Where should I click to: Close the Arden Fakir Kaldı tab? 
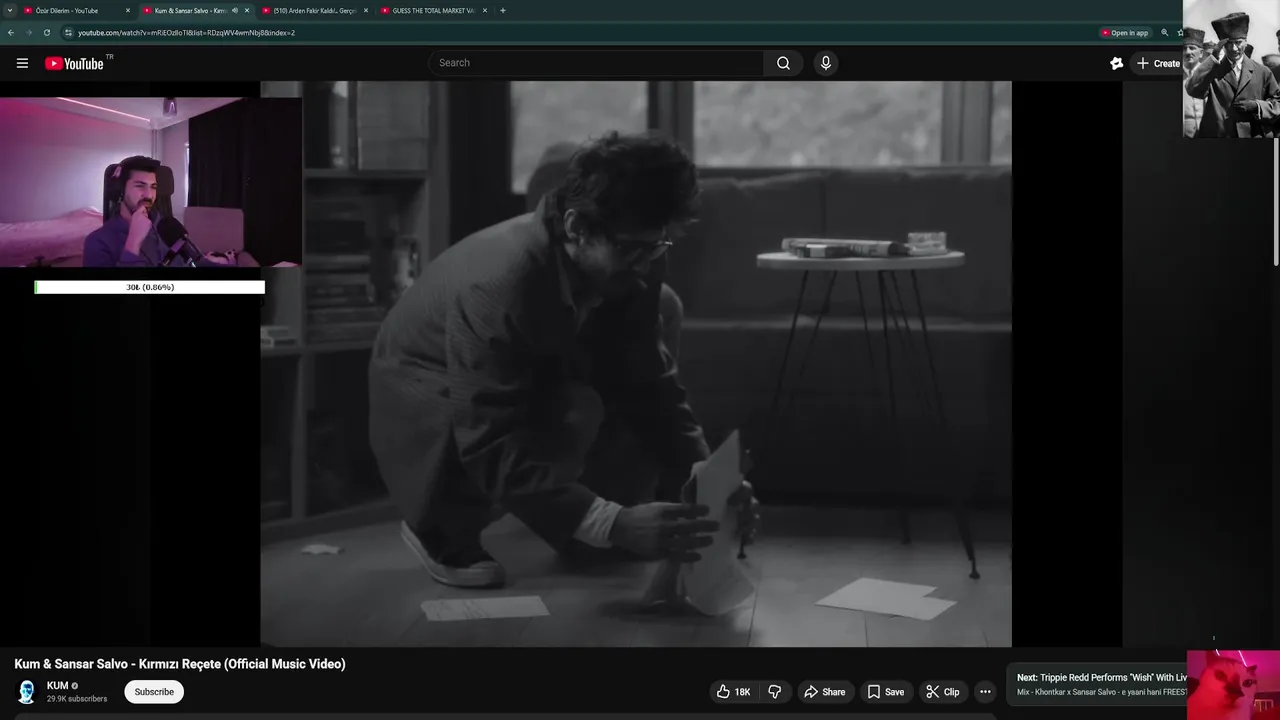366,10
